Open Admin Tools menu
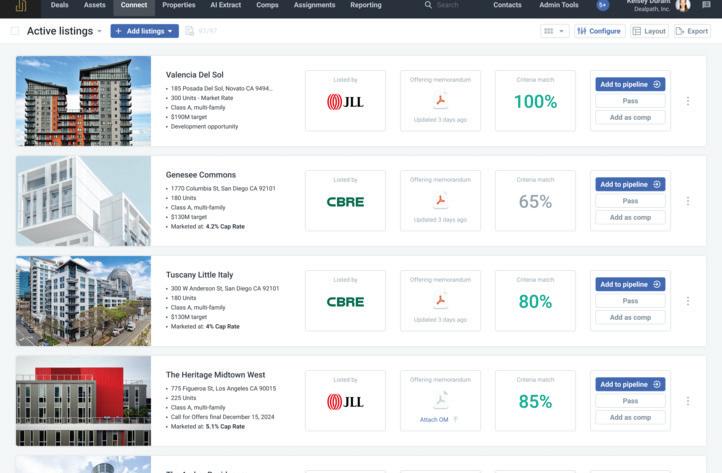Viewport: 722px width, 473px height. pyautogui.click(x=559, y=5)
